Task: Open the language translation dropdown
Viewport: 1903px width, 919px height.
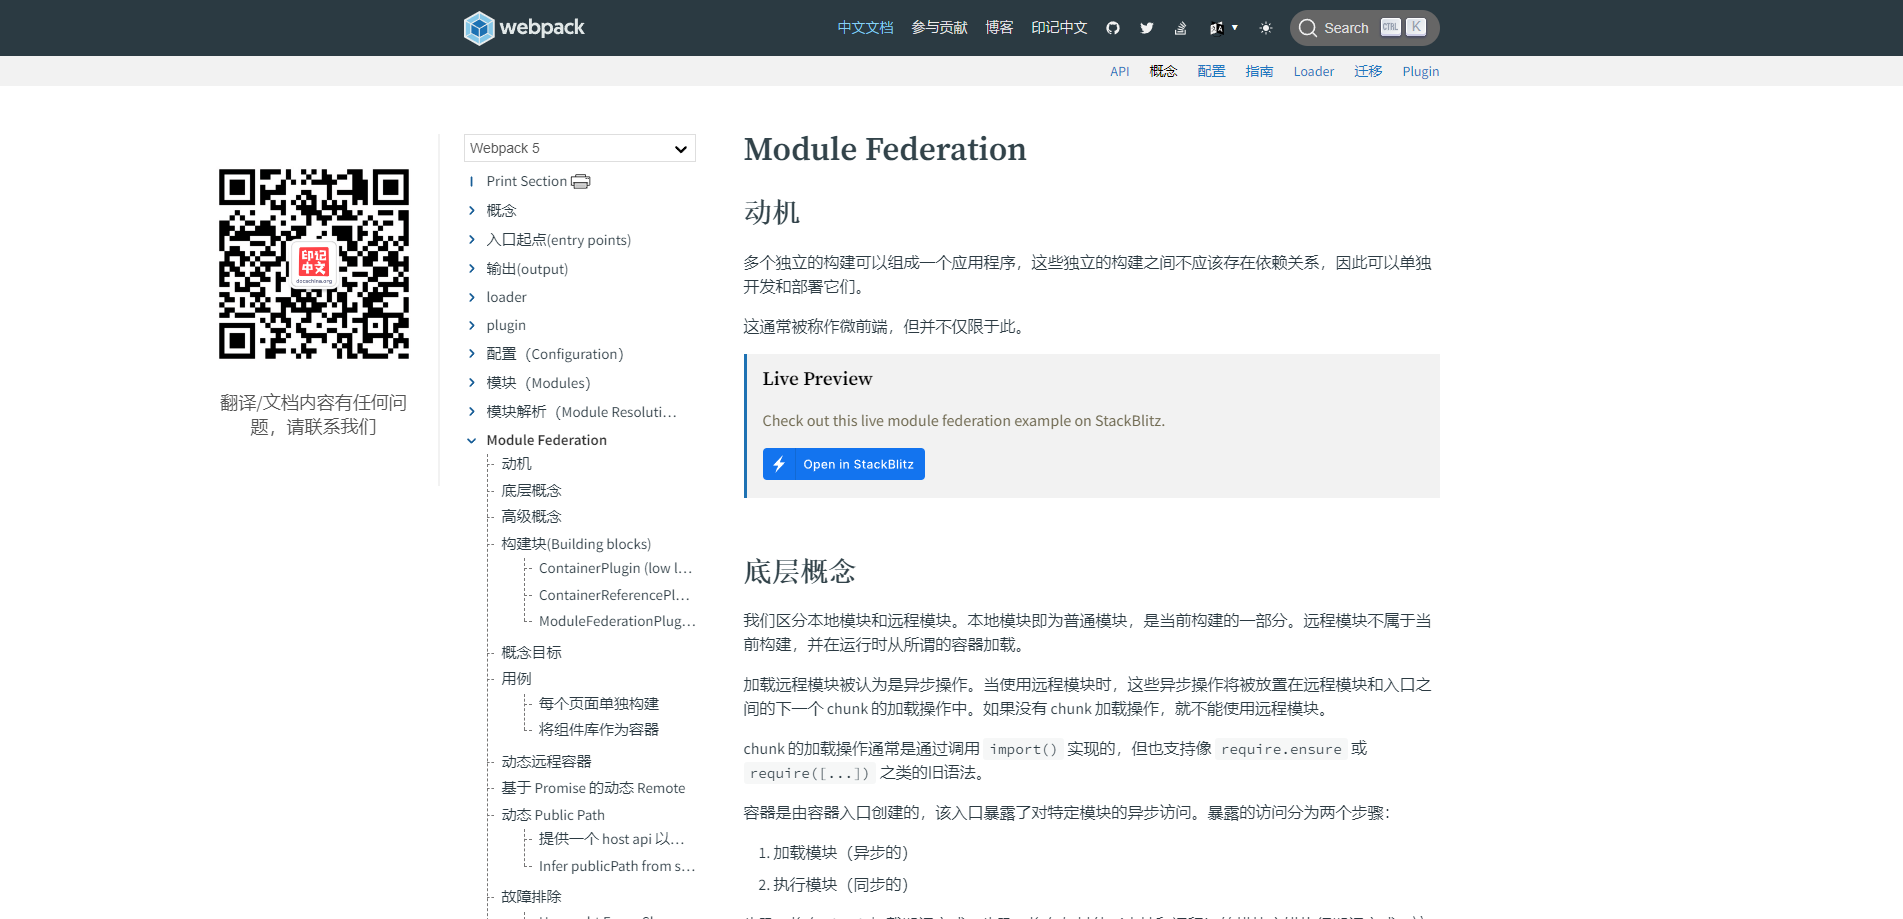Action: point(1223,28)
